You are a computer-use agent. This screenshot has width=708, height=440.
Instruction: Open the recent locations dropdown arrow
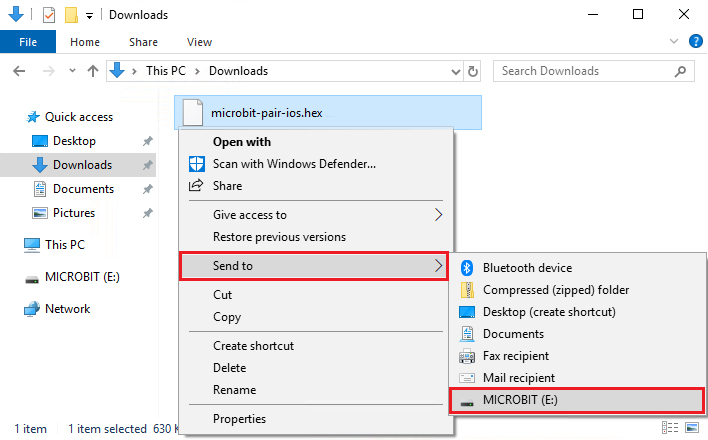click(72, 71)
